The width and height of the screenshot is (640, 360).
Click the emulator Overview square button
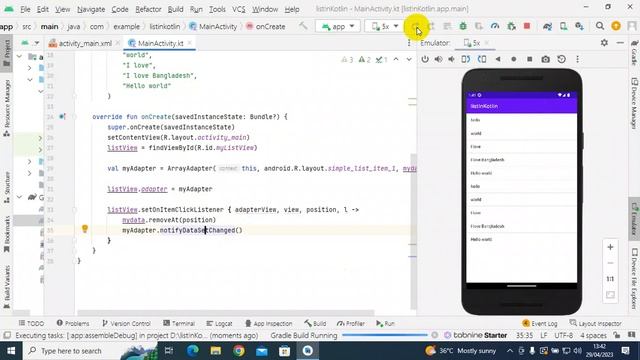529,59
